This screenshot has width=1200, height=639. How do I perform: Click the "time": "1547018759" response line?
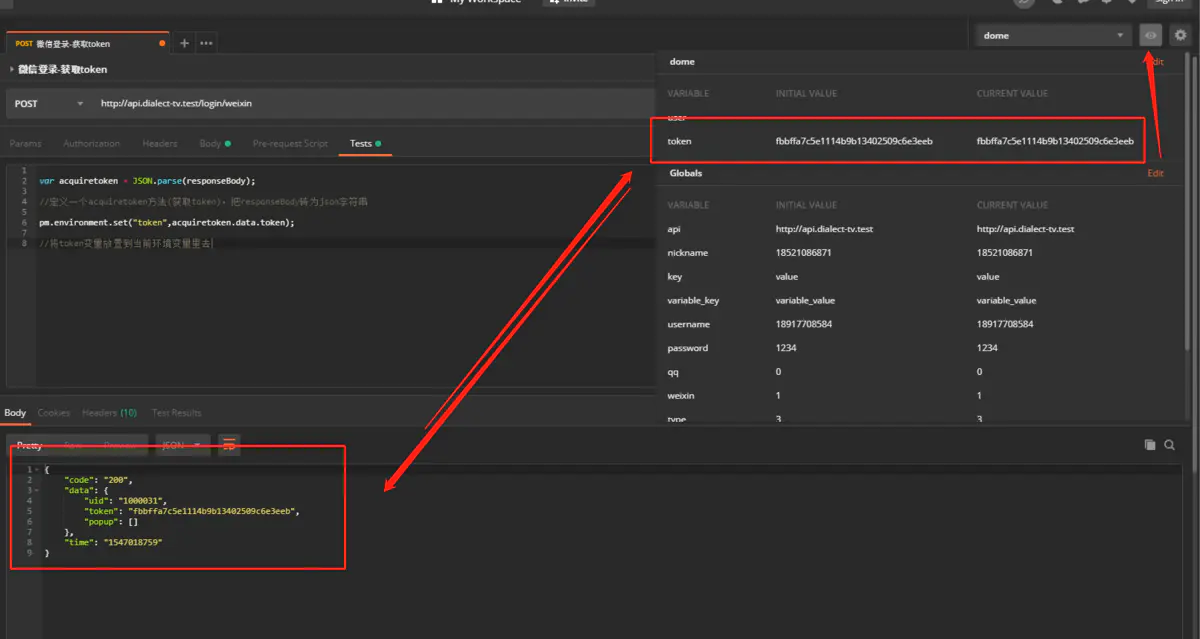pyautogui.click(x=113, y=542)
